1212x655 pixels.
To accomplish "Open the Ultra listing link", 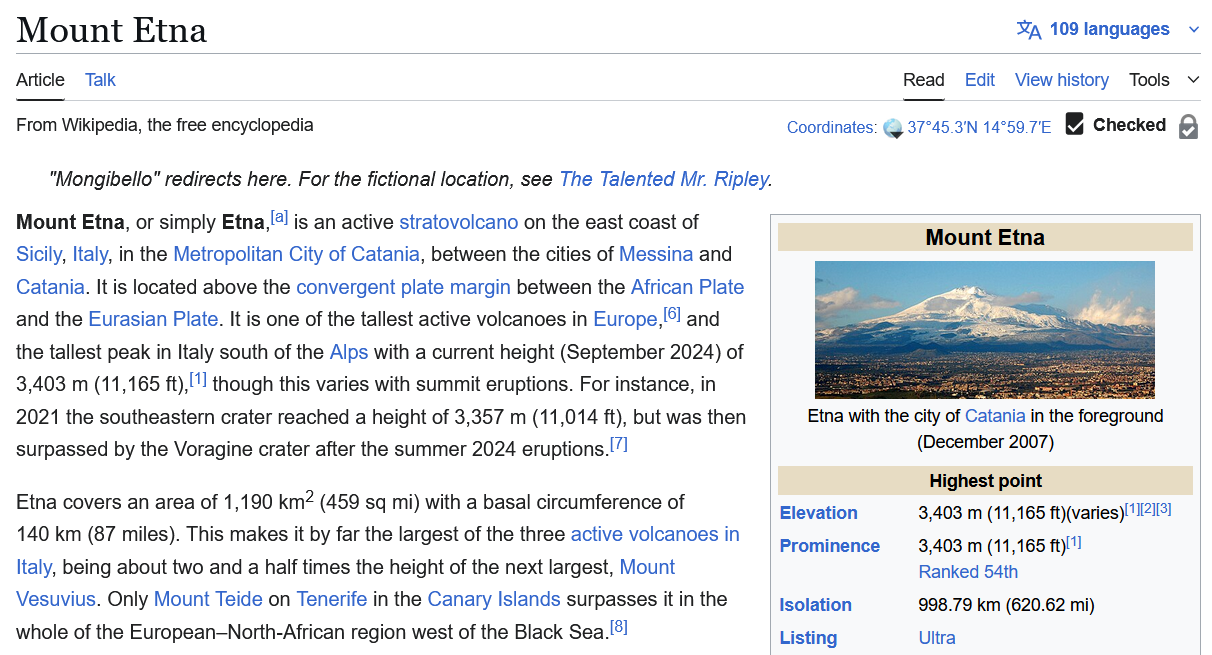I will pos(937,638).
